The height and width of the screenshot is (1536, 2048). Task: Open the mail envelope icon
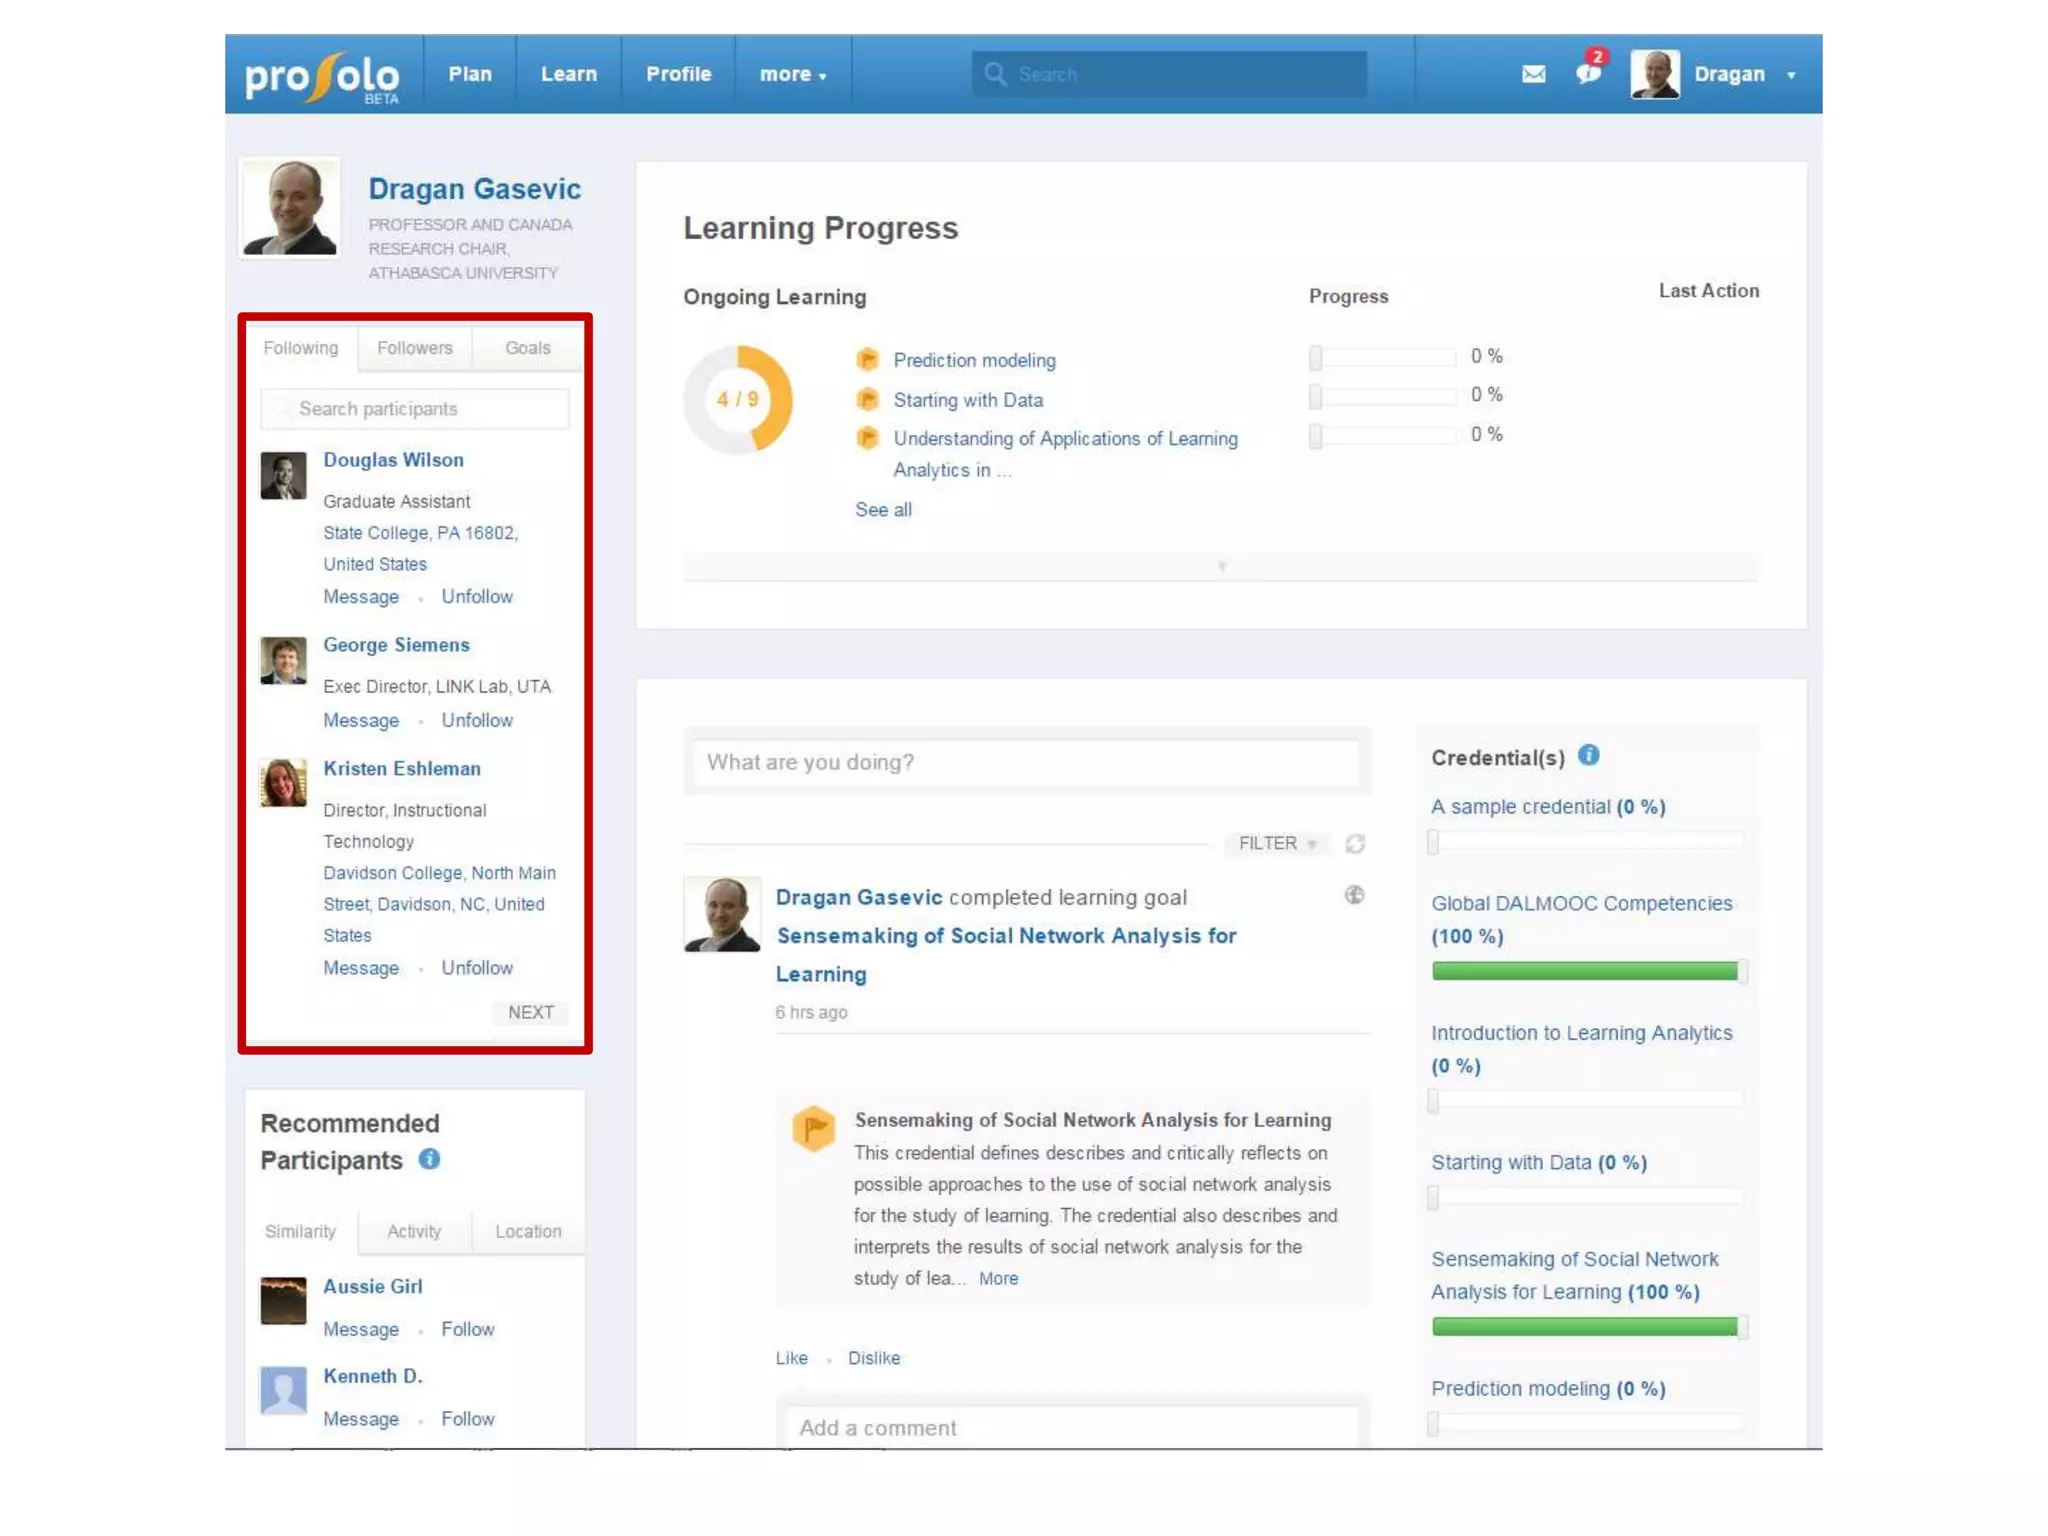coord(1533,74)
